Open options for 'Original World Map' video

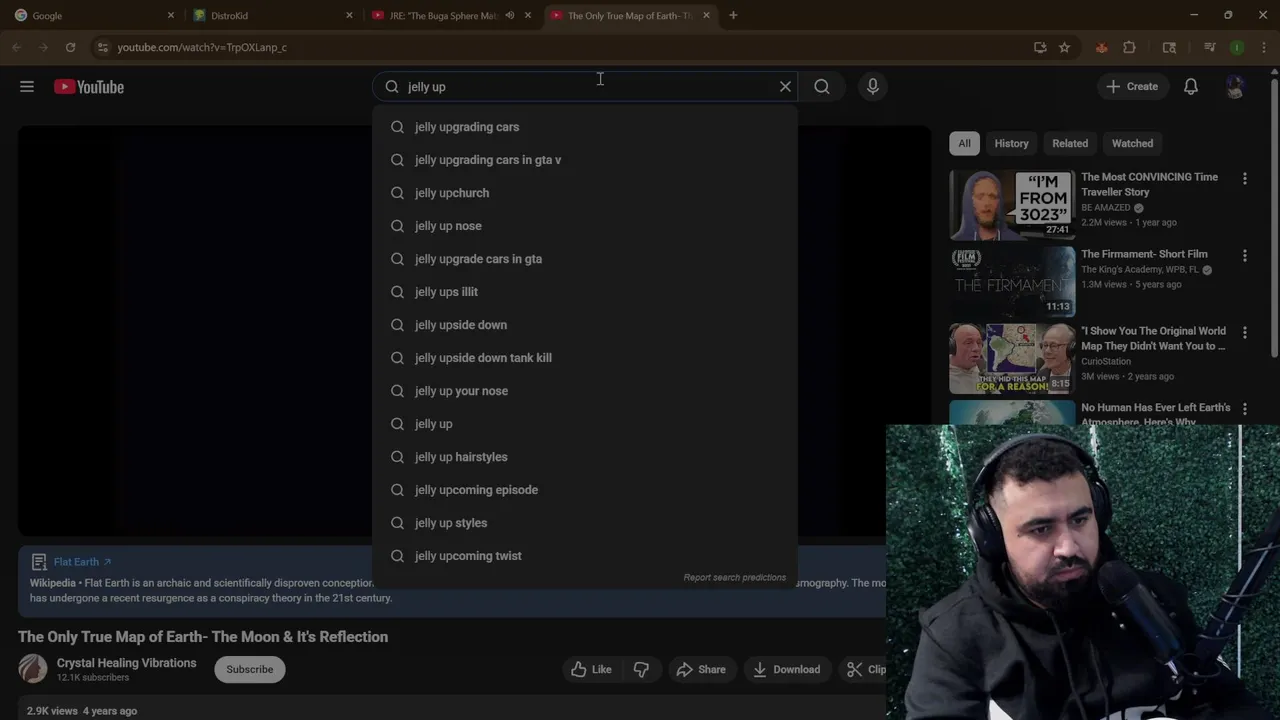pyautogui.click(x=1245, y=332)
